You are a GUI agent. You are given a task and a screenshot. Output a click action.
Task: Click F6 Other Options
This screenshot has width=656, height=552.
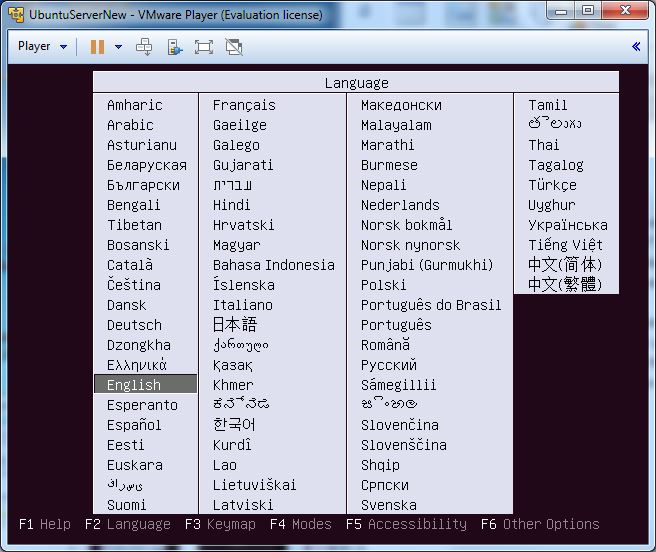pyautogui.click(x=540, y=524)
